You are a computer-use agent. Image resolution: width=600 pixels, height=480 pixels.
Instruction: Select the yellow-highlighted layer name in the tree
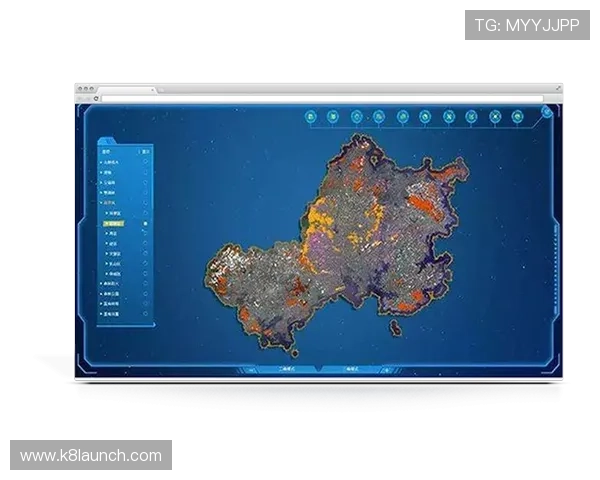(x=116, y=224)
